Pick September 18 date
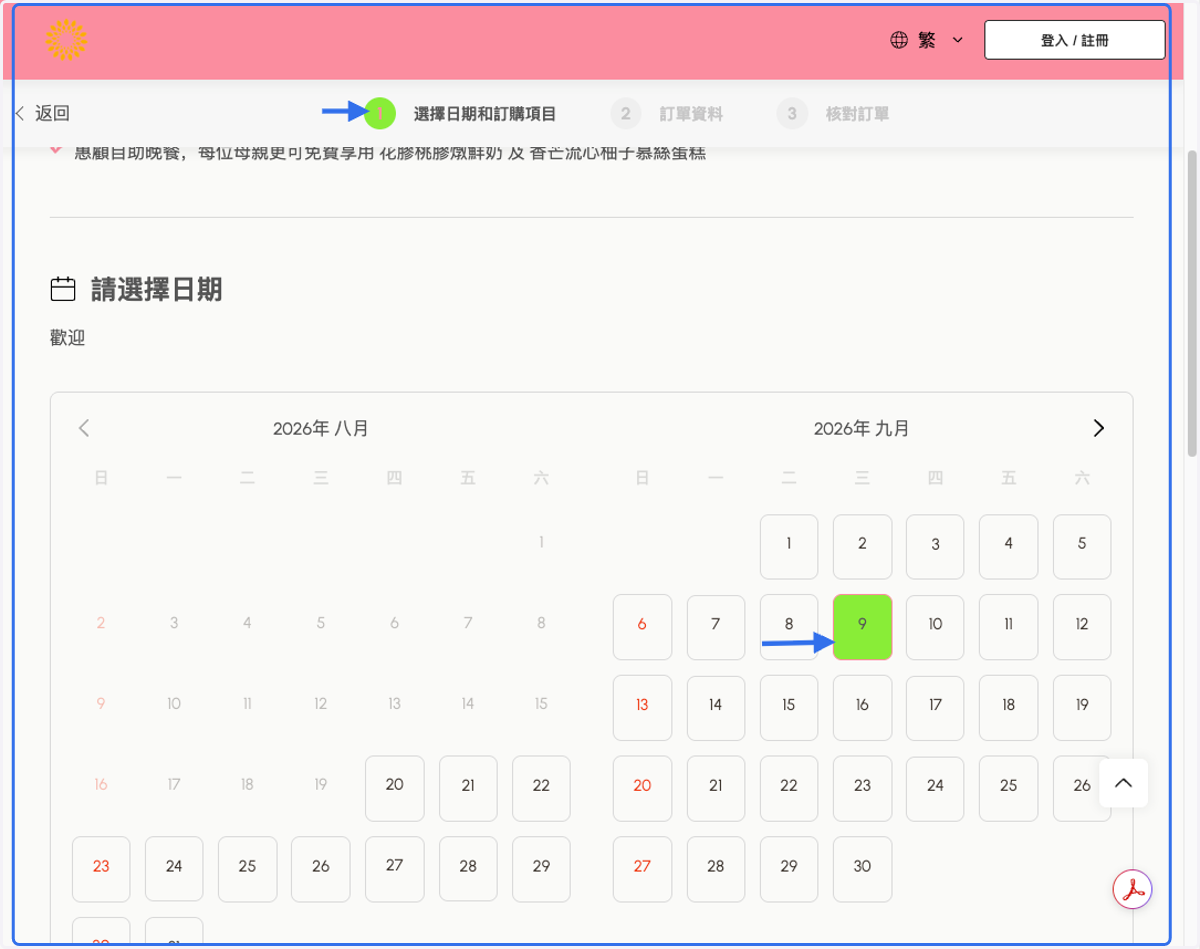The image size is (1200, 949). click(x=1008, y=708)
